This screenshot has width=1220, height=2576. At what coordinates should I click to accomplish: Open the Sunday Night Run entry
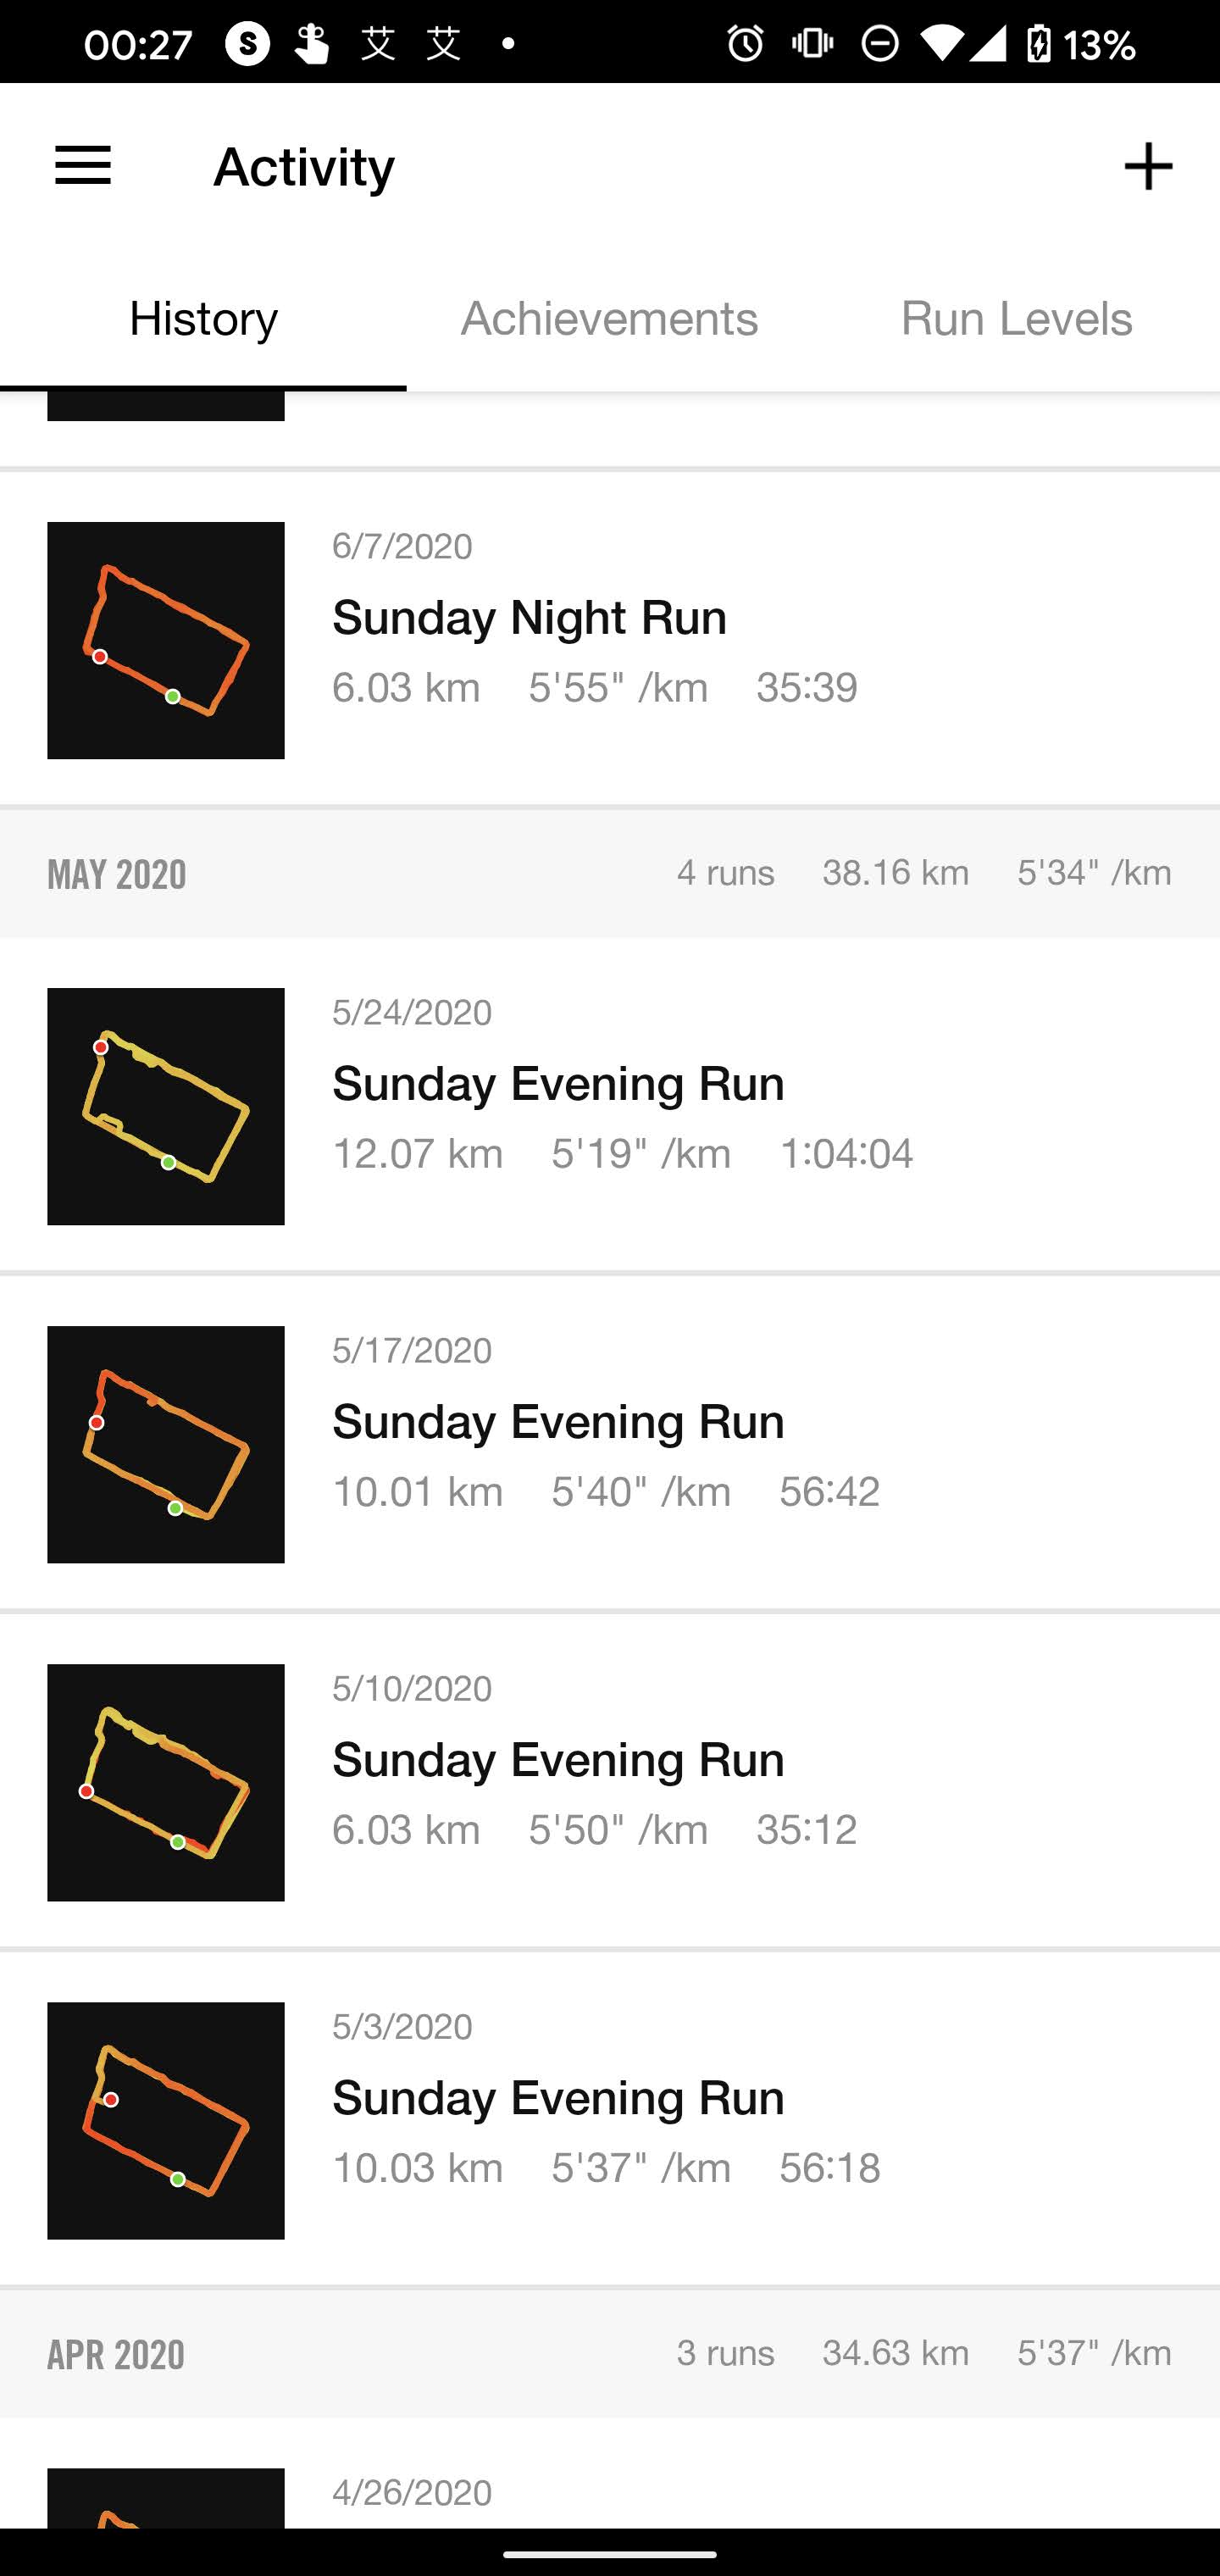[x=530, y=617]
